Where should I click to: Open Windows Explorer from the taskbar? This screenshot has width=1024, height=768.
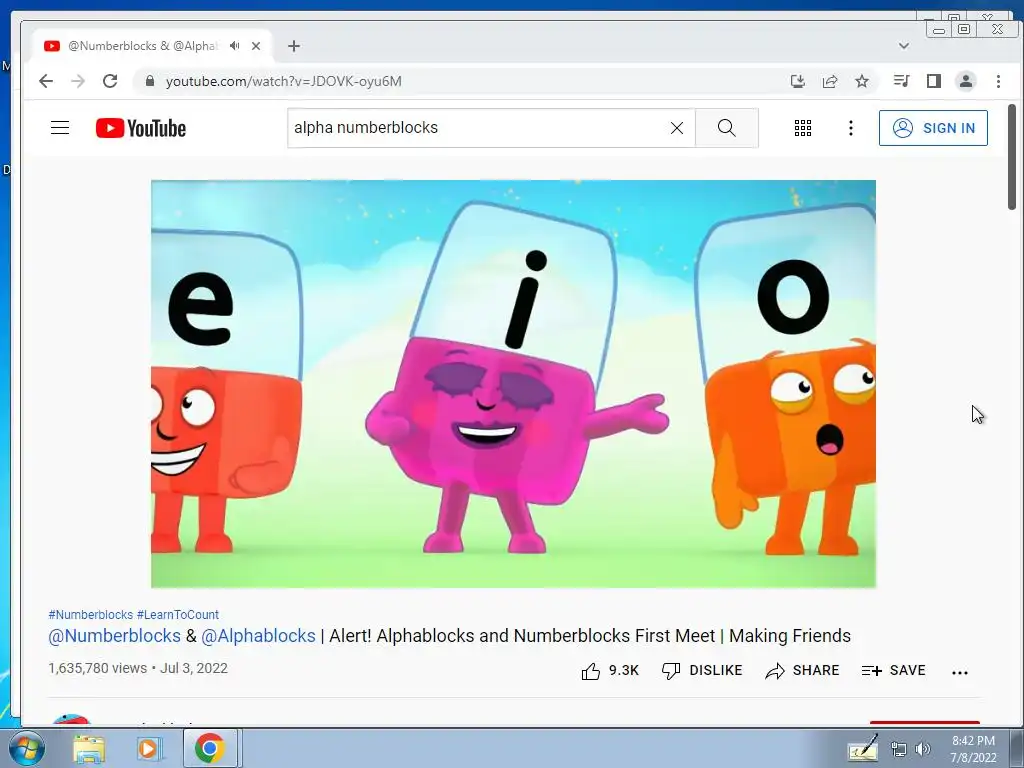(x=89, y=748)
